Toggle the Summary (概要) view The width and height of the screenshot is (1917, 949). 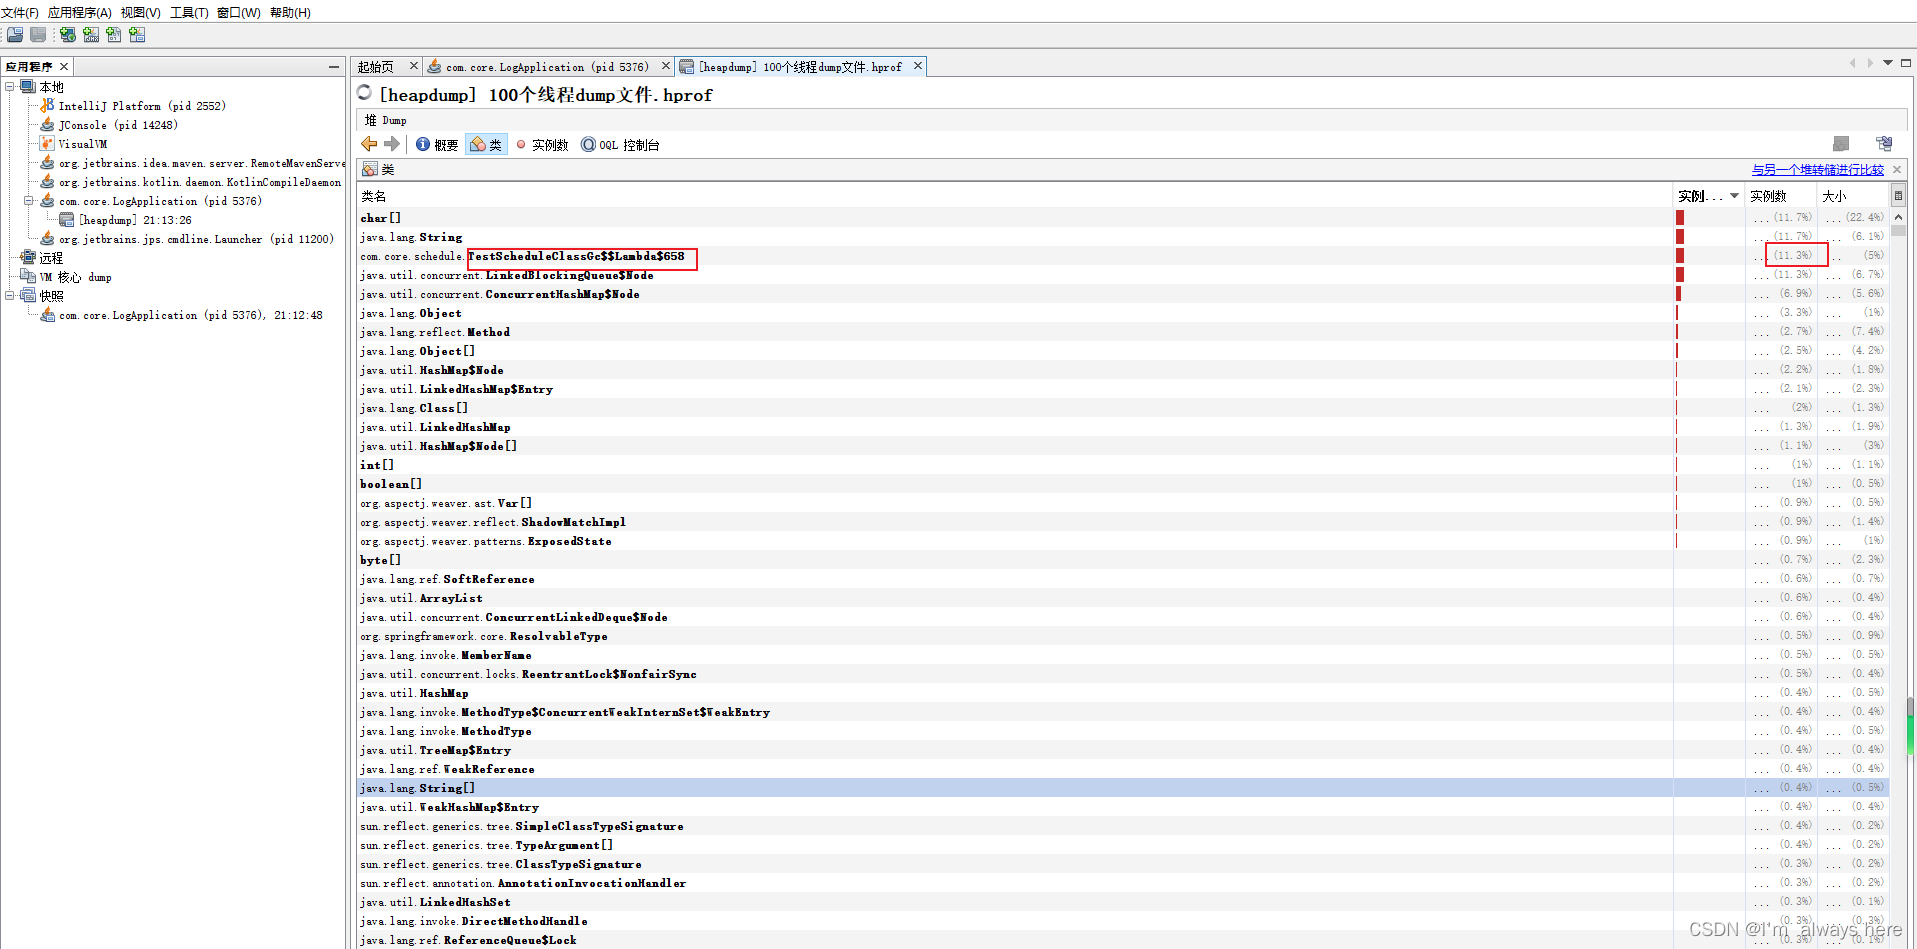(437, 145)
